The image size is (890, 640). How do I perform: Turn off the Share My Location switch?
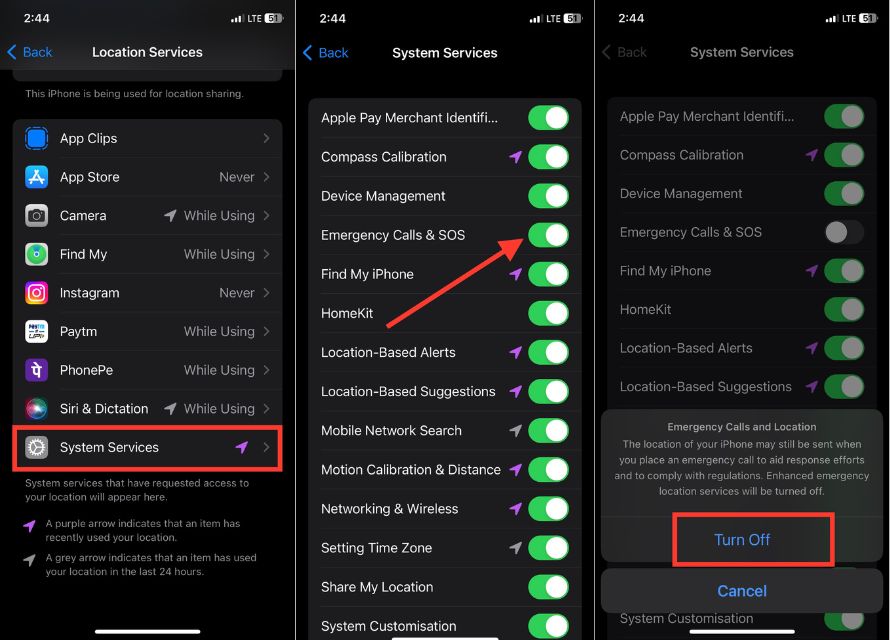tap(548, 587)
